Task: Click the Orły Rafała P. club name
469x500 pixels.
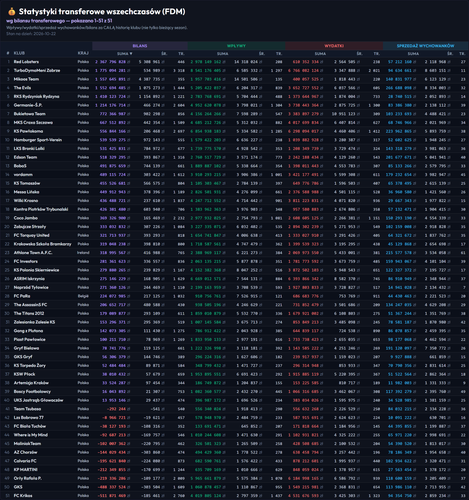Action: click(x=28, y=478)
